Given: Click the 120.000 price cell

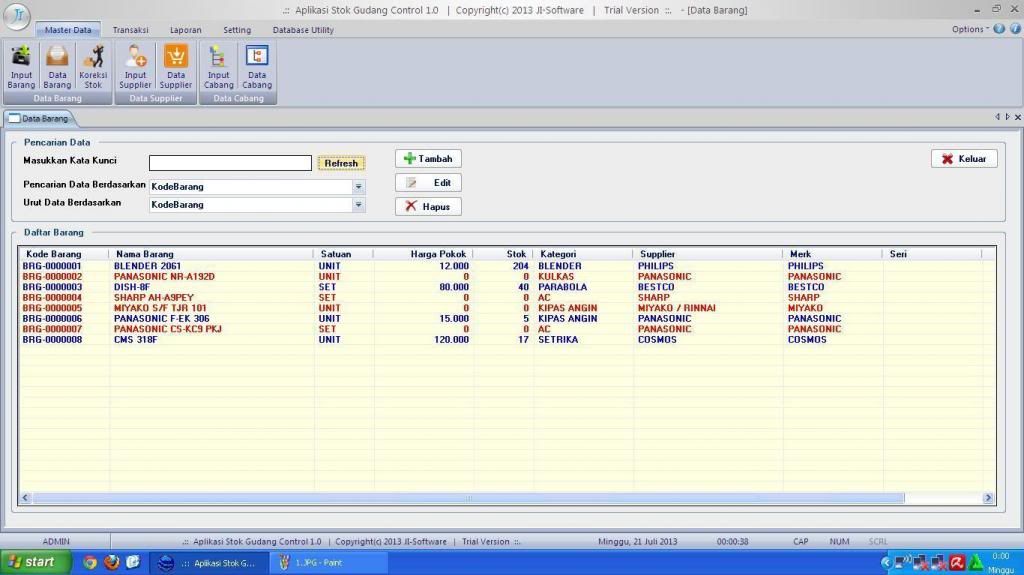Looking at the screenshot, I should point(451,339).
